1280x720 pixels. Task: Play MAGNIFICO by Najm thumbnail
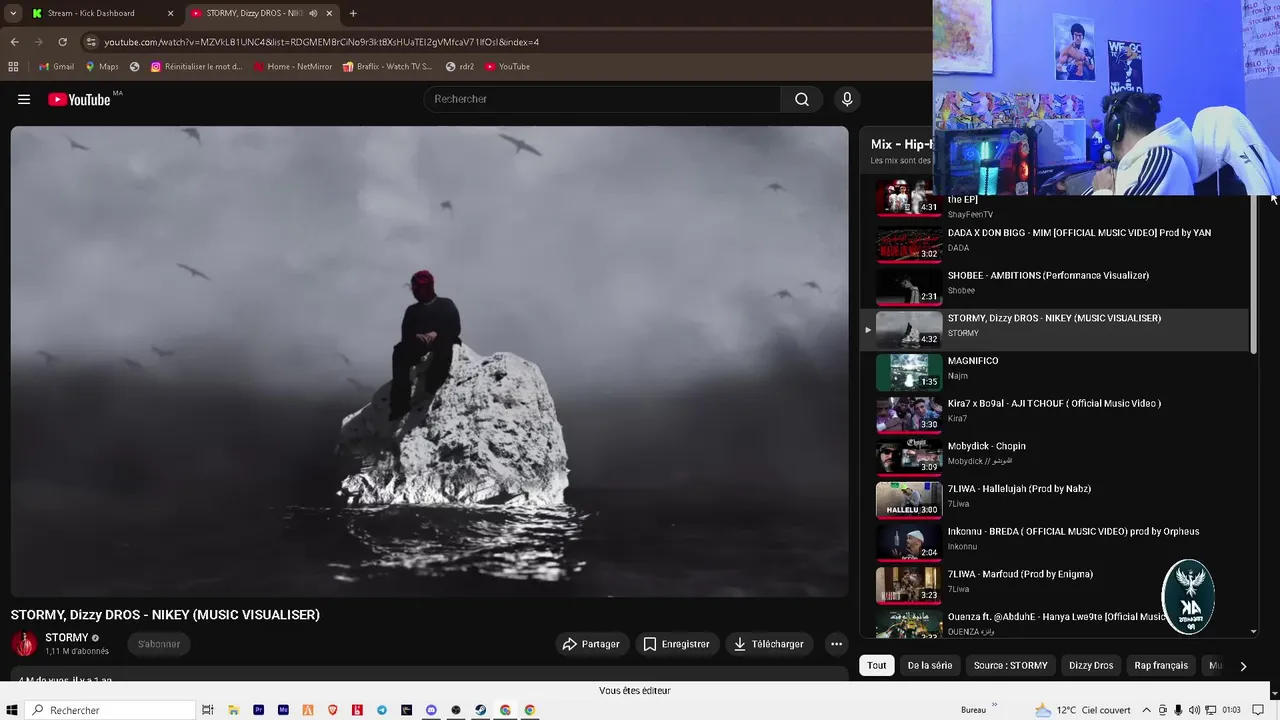click(908, 372)
